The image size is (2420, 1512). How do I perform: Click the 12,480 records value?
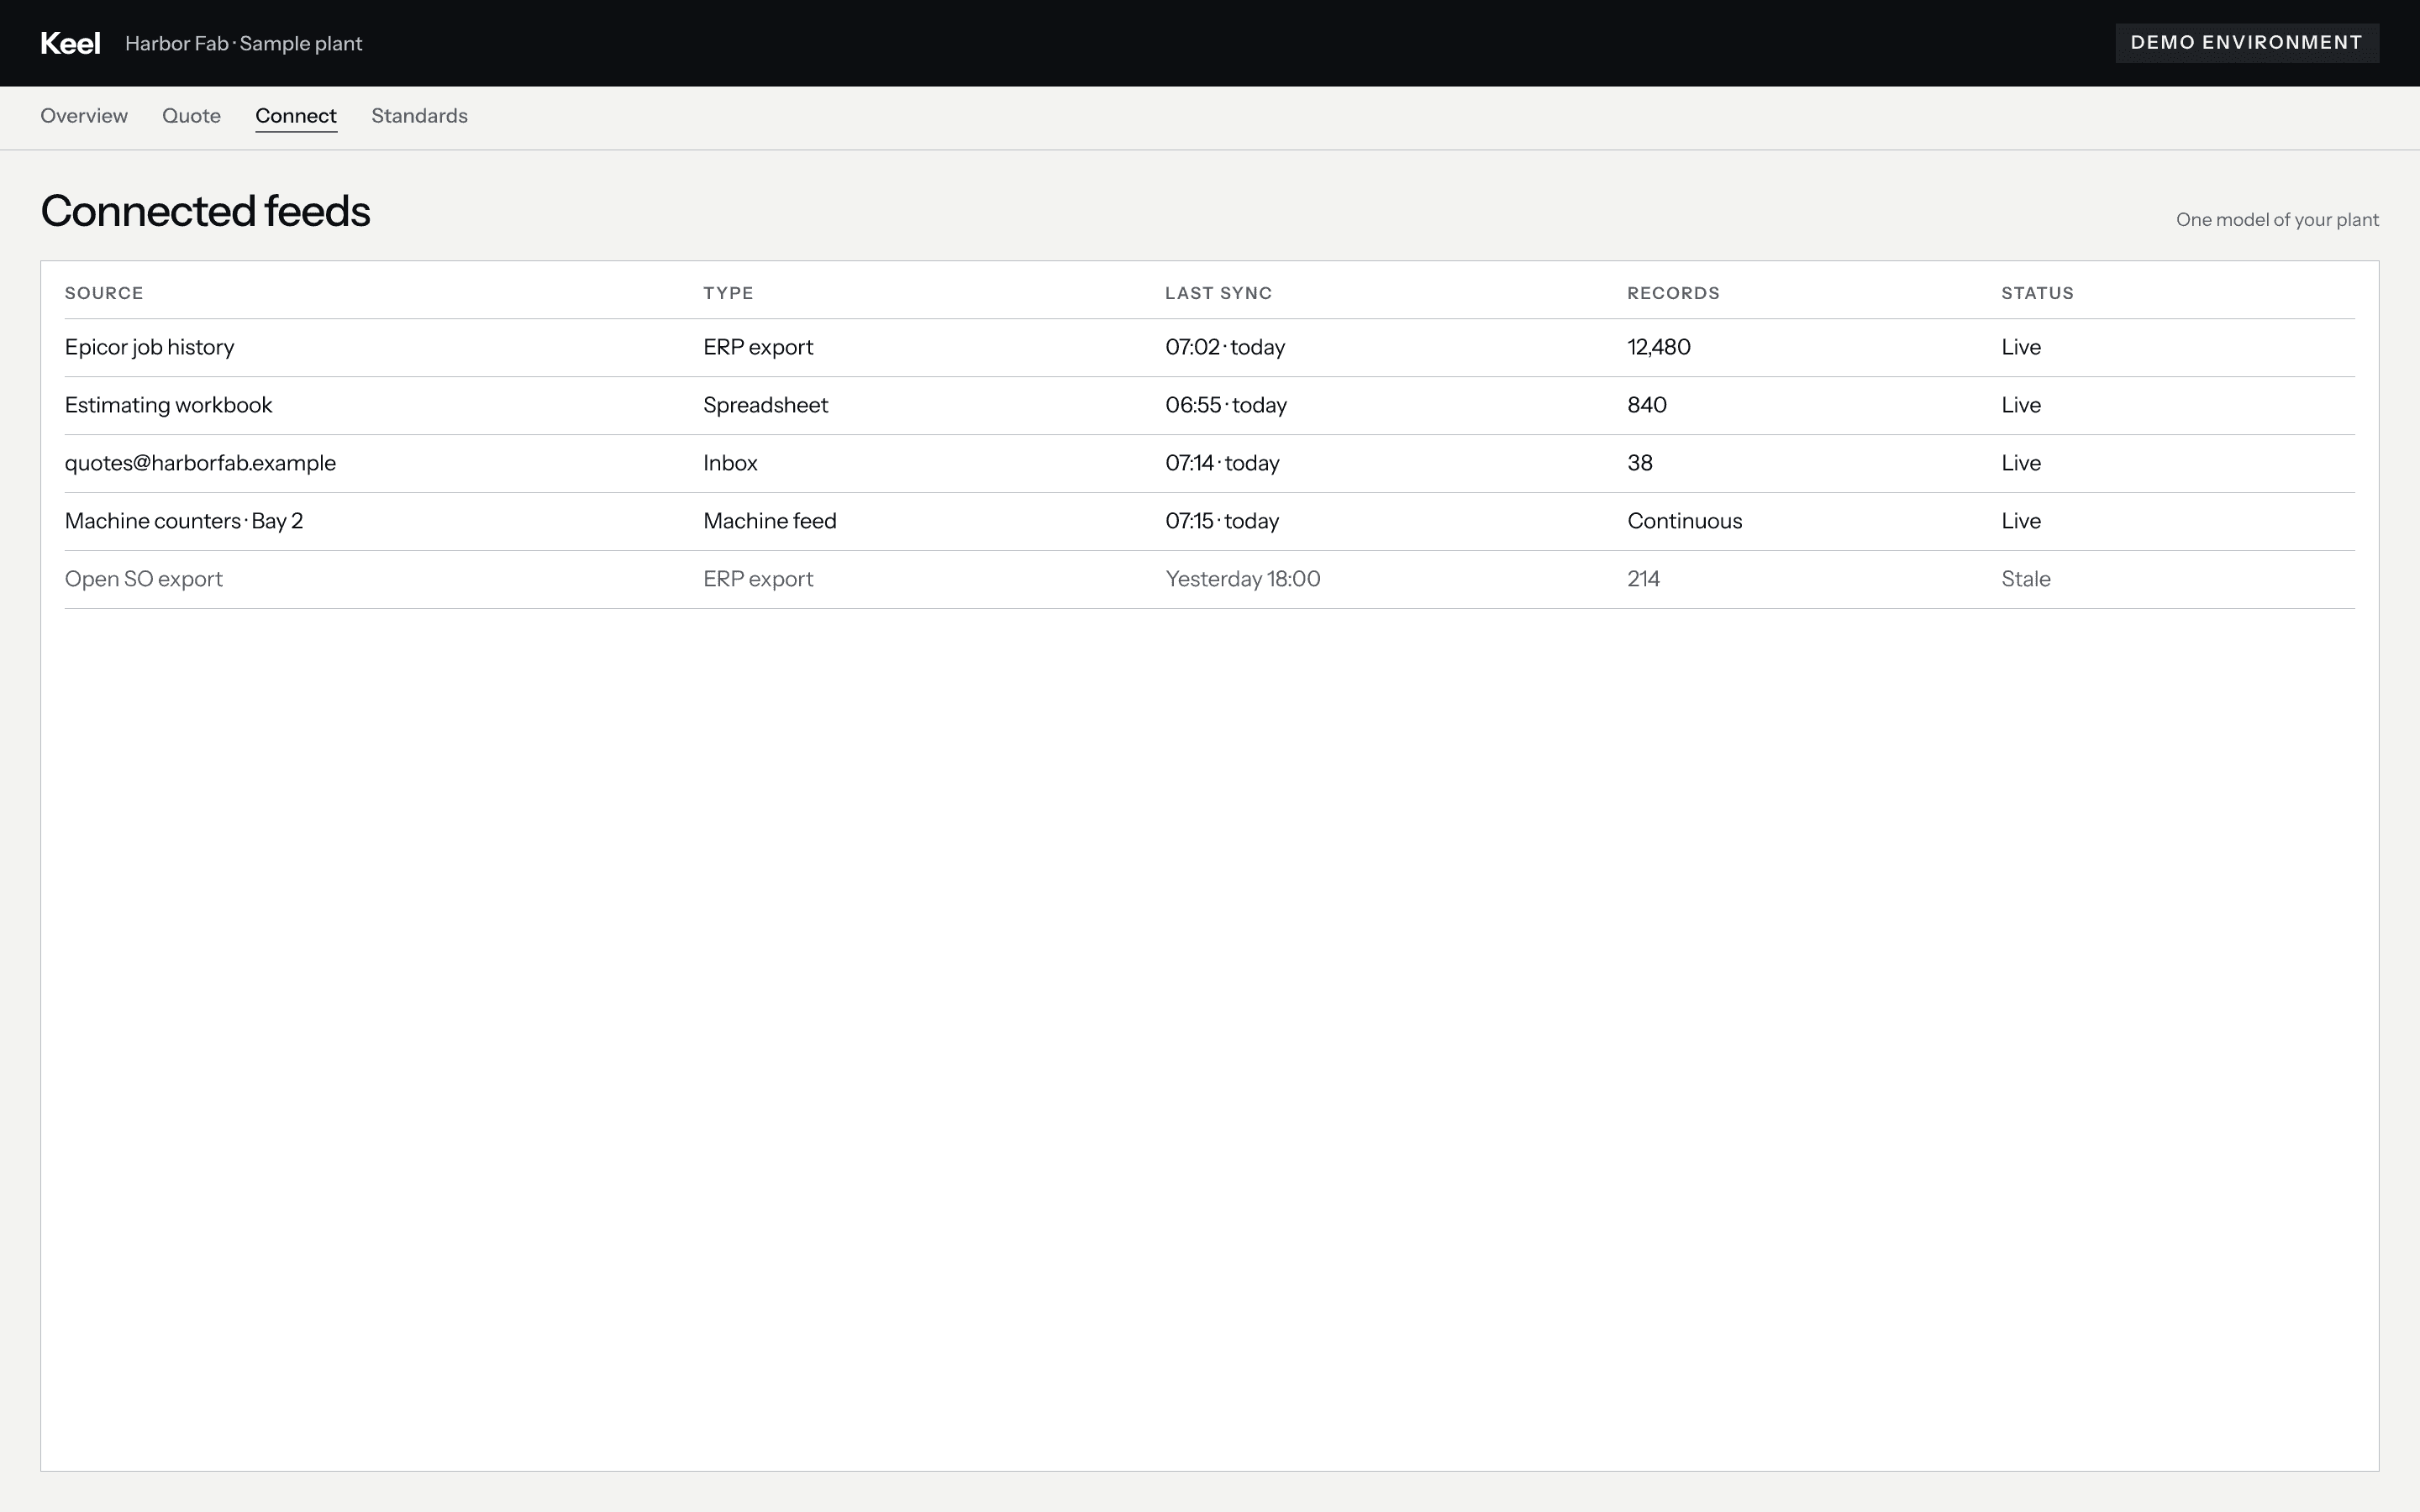click(x=1659, y=347)
